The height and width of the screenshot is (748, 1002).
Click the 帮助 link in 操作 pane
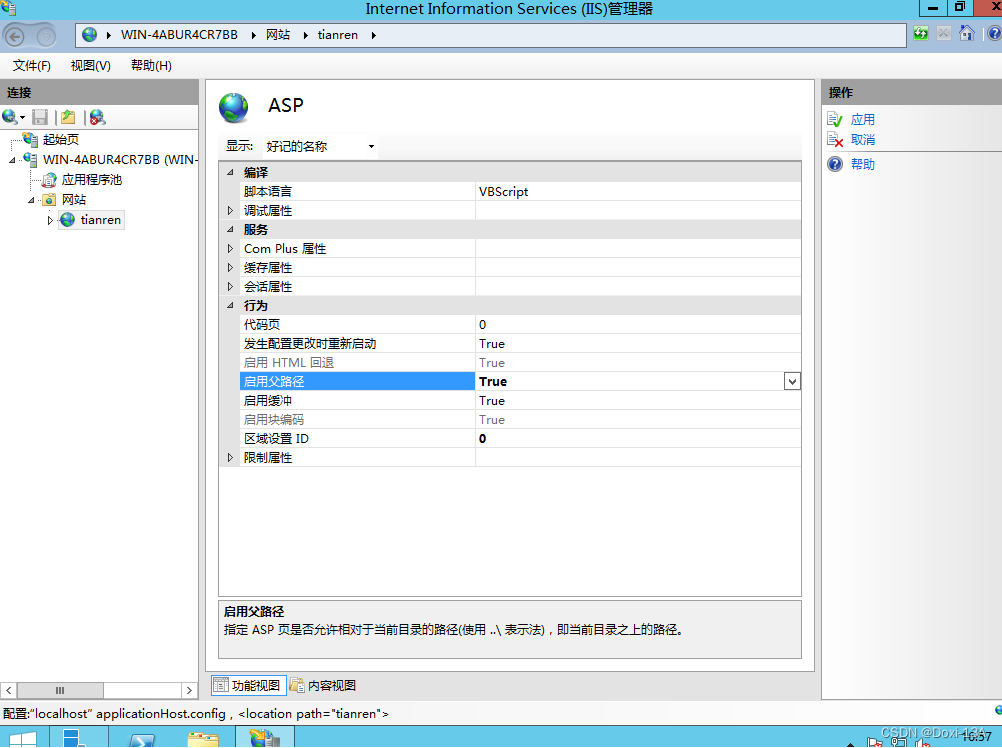click(863, 164)
